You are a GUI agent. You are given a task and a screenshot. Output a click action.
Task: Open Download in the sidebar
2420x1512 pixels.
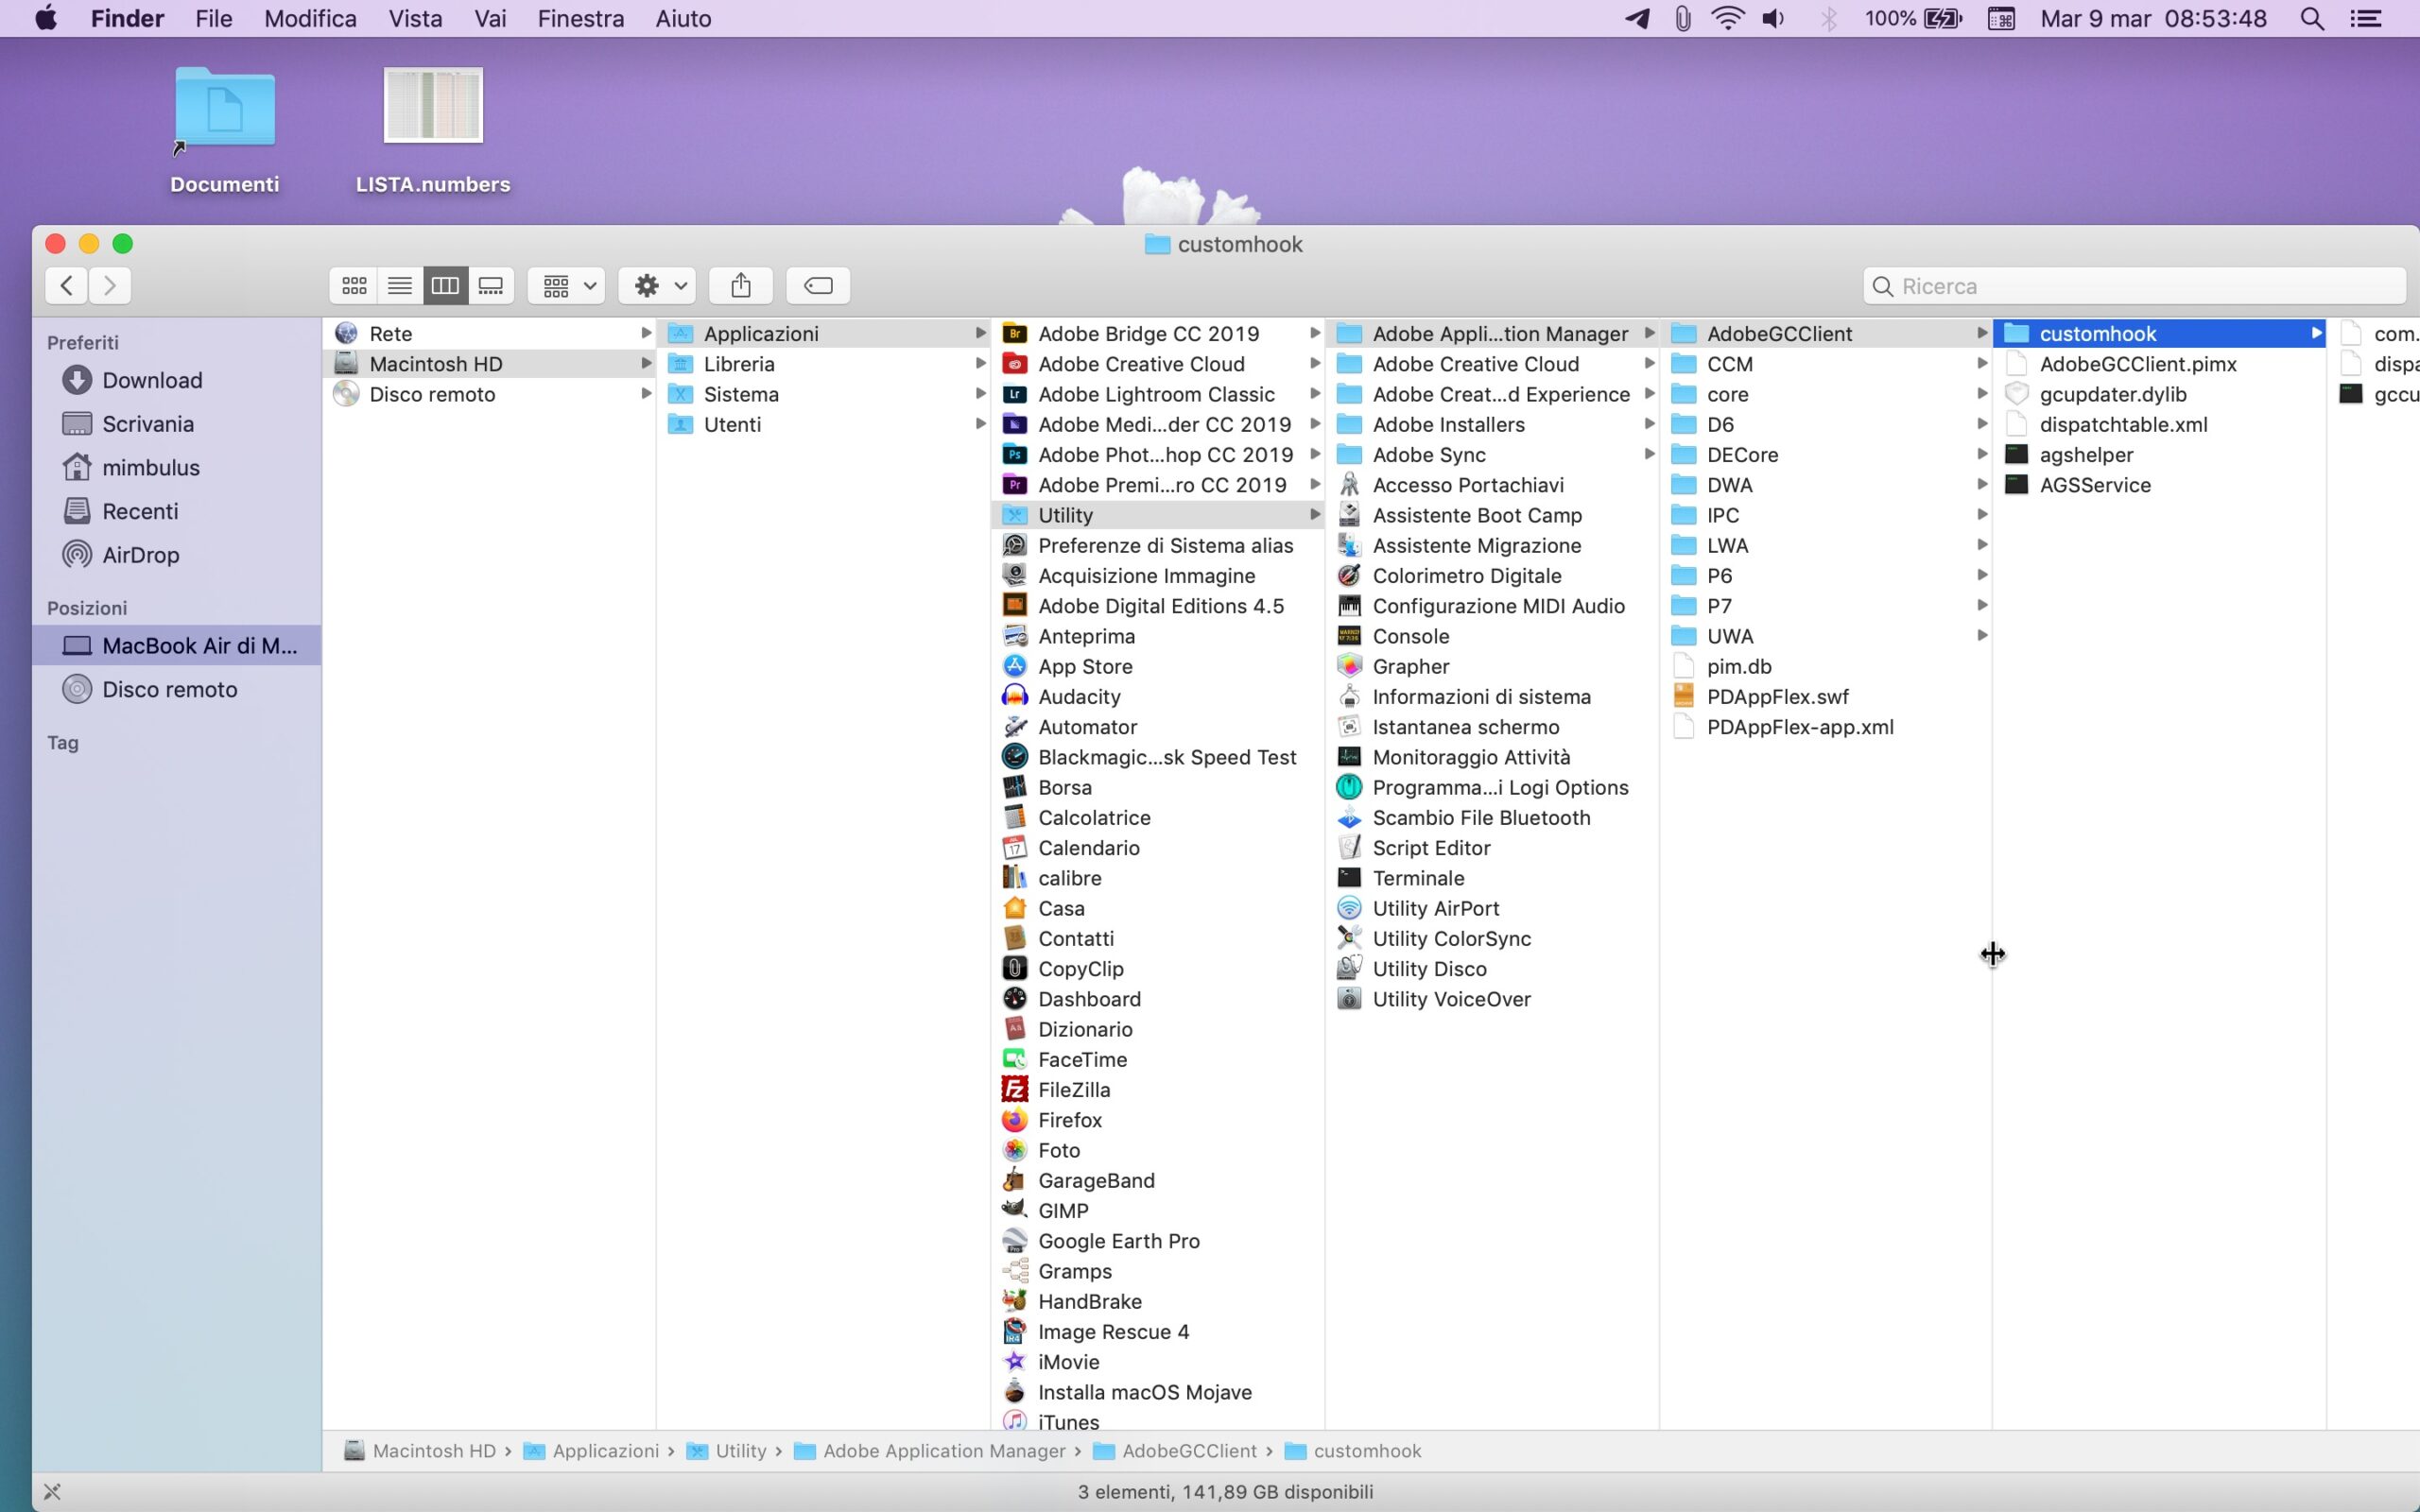[x=152, y=380]
